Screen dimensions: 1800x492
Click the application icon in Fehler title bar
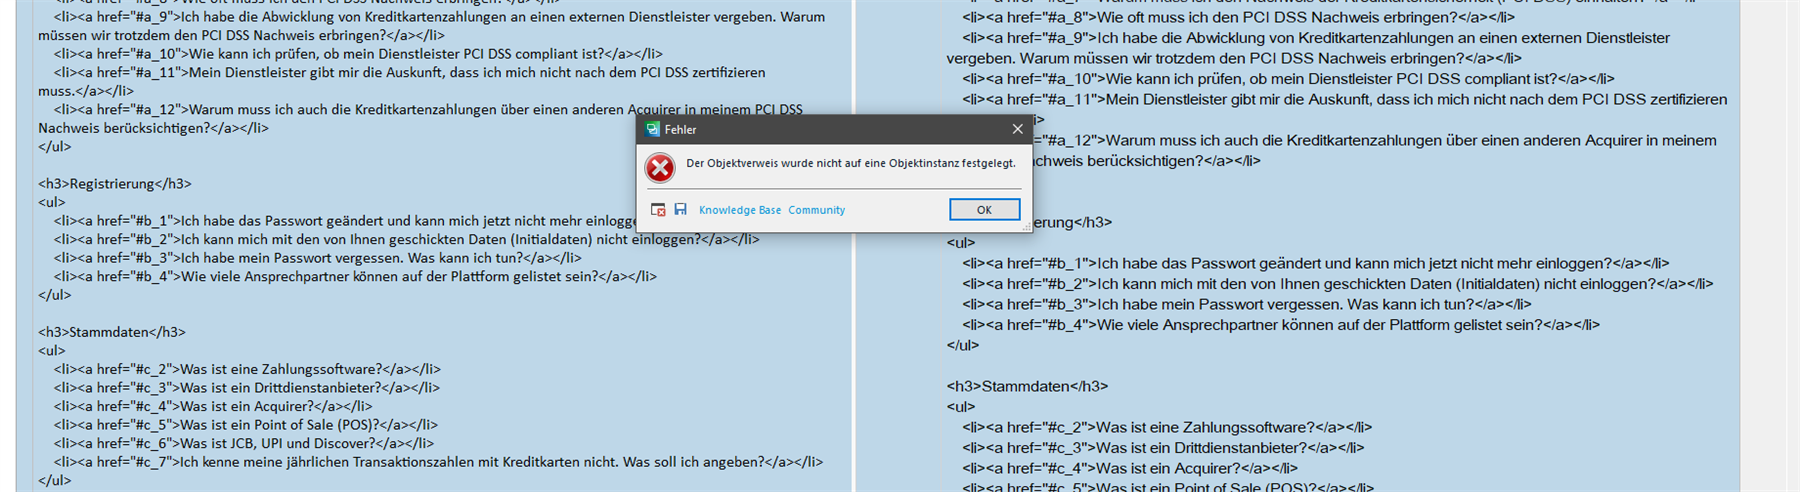pos(652,129)
